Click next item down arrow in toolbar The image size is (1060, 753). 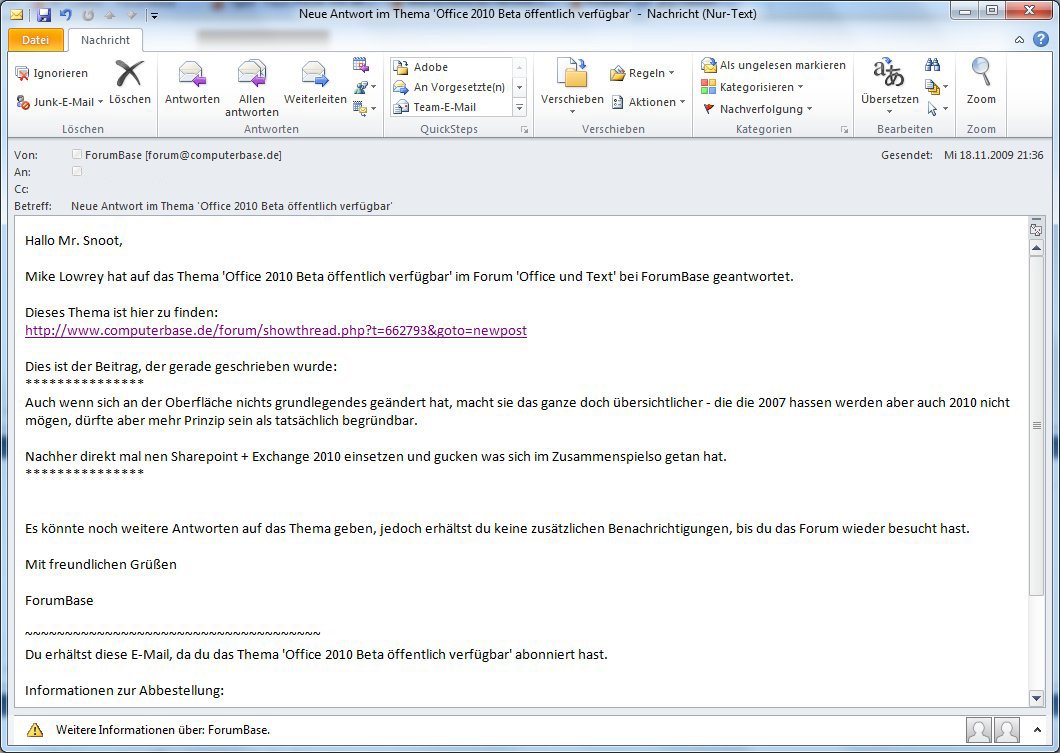tap(131, 14)
